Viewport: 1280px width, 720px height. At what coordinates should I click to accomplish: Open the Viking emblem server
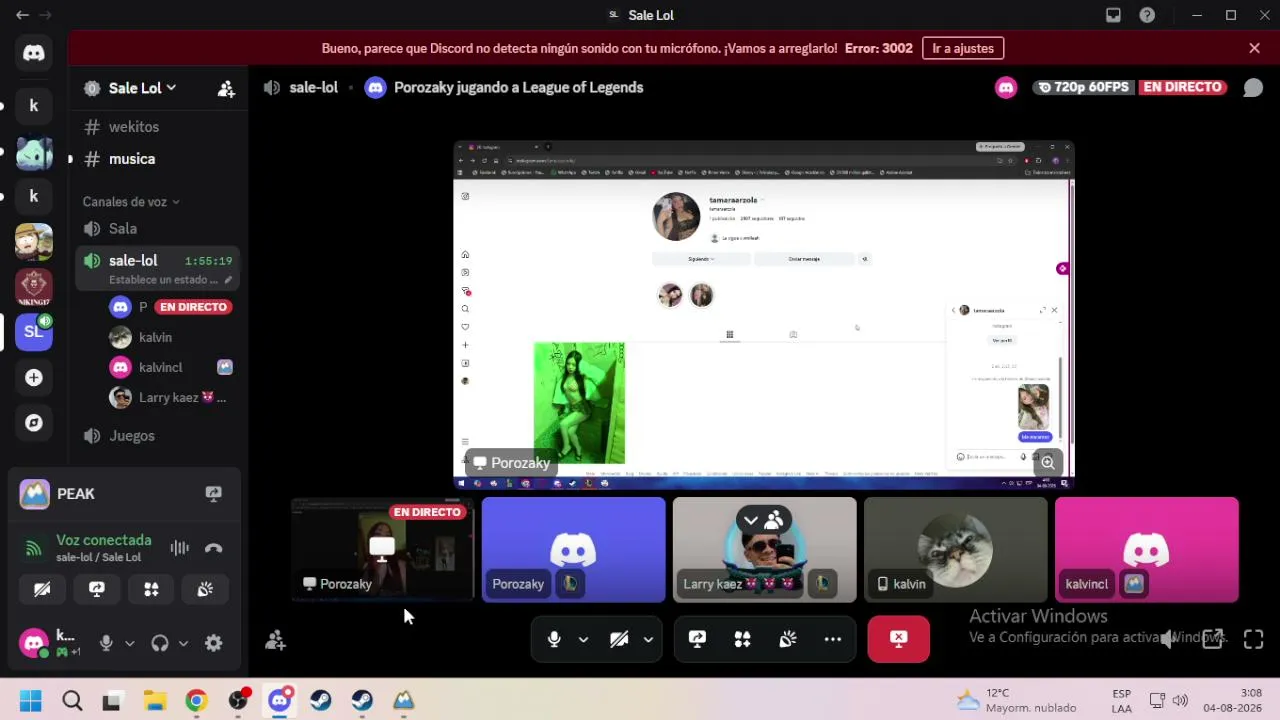pyautogui.click(x=34, y=287)
